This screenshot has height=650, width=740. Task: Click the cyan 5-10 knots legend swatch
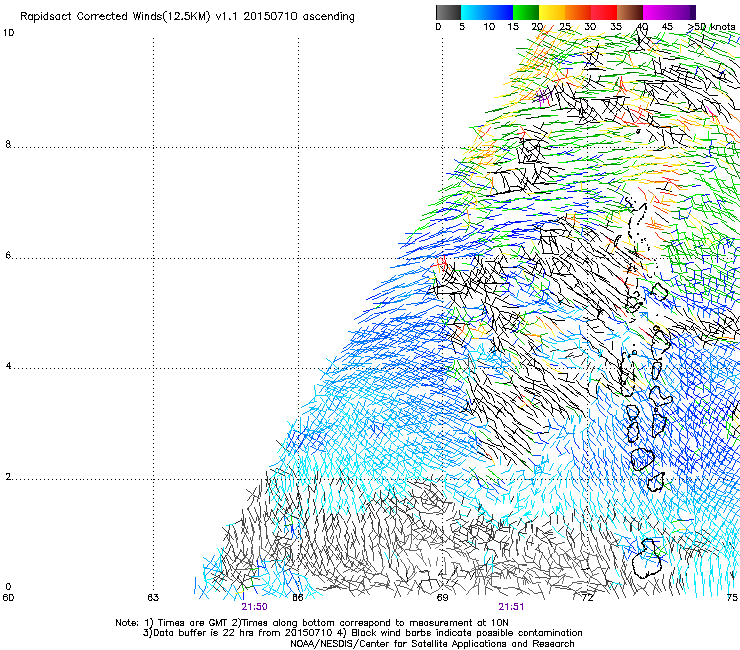coord(474,12)
